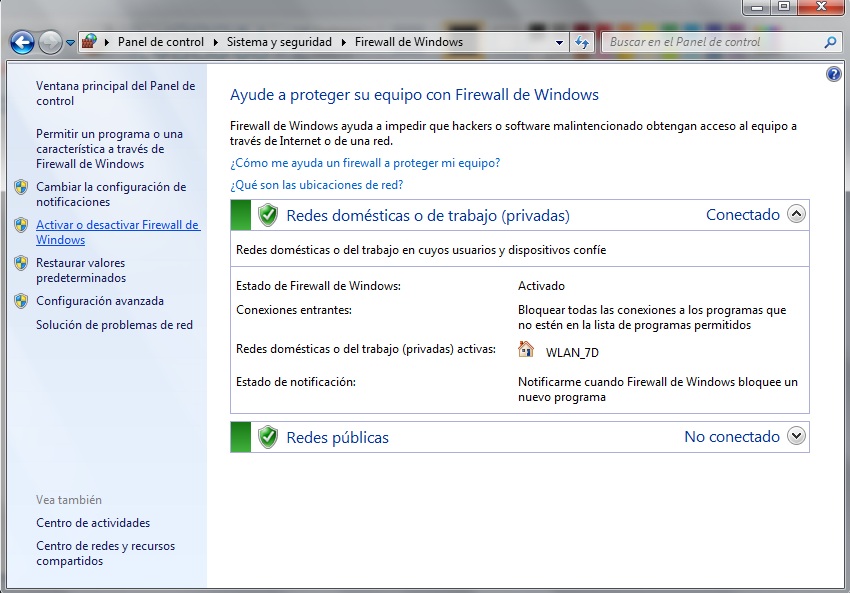Select Firewall de Windows breadcrumb
The width and height of the screenshot is (850, 593).
409,42
